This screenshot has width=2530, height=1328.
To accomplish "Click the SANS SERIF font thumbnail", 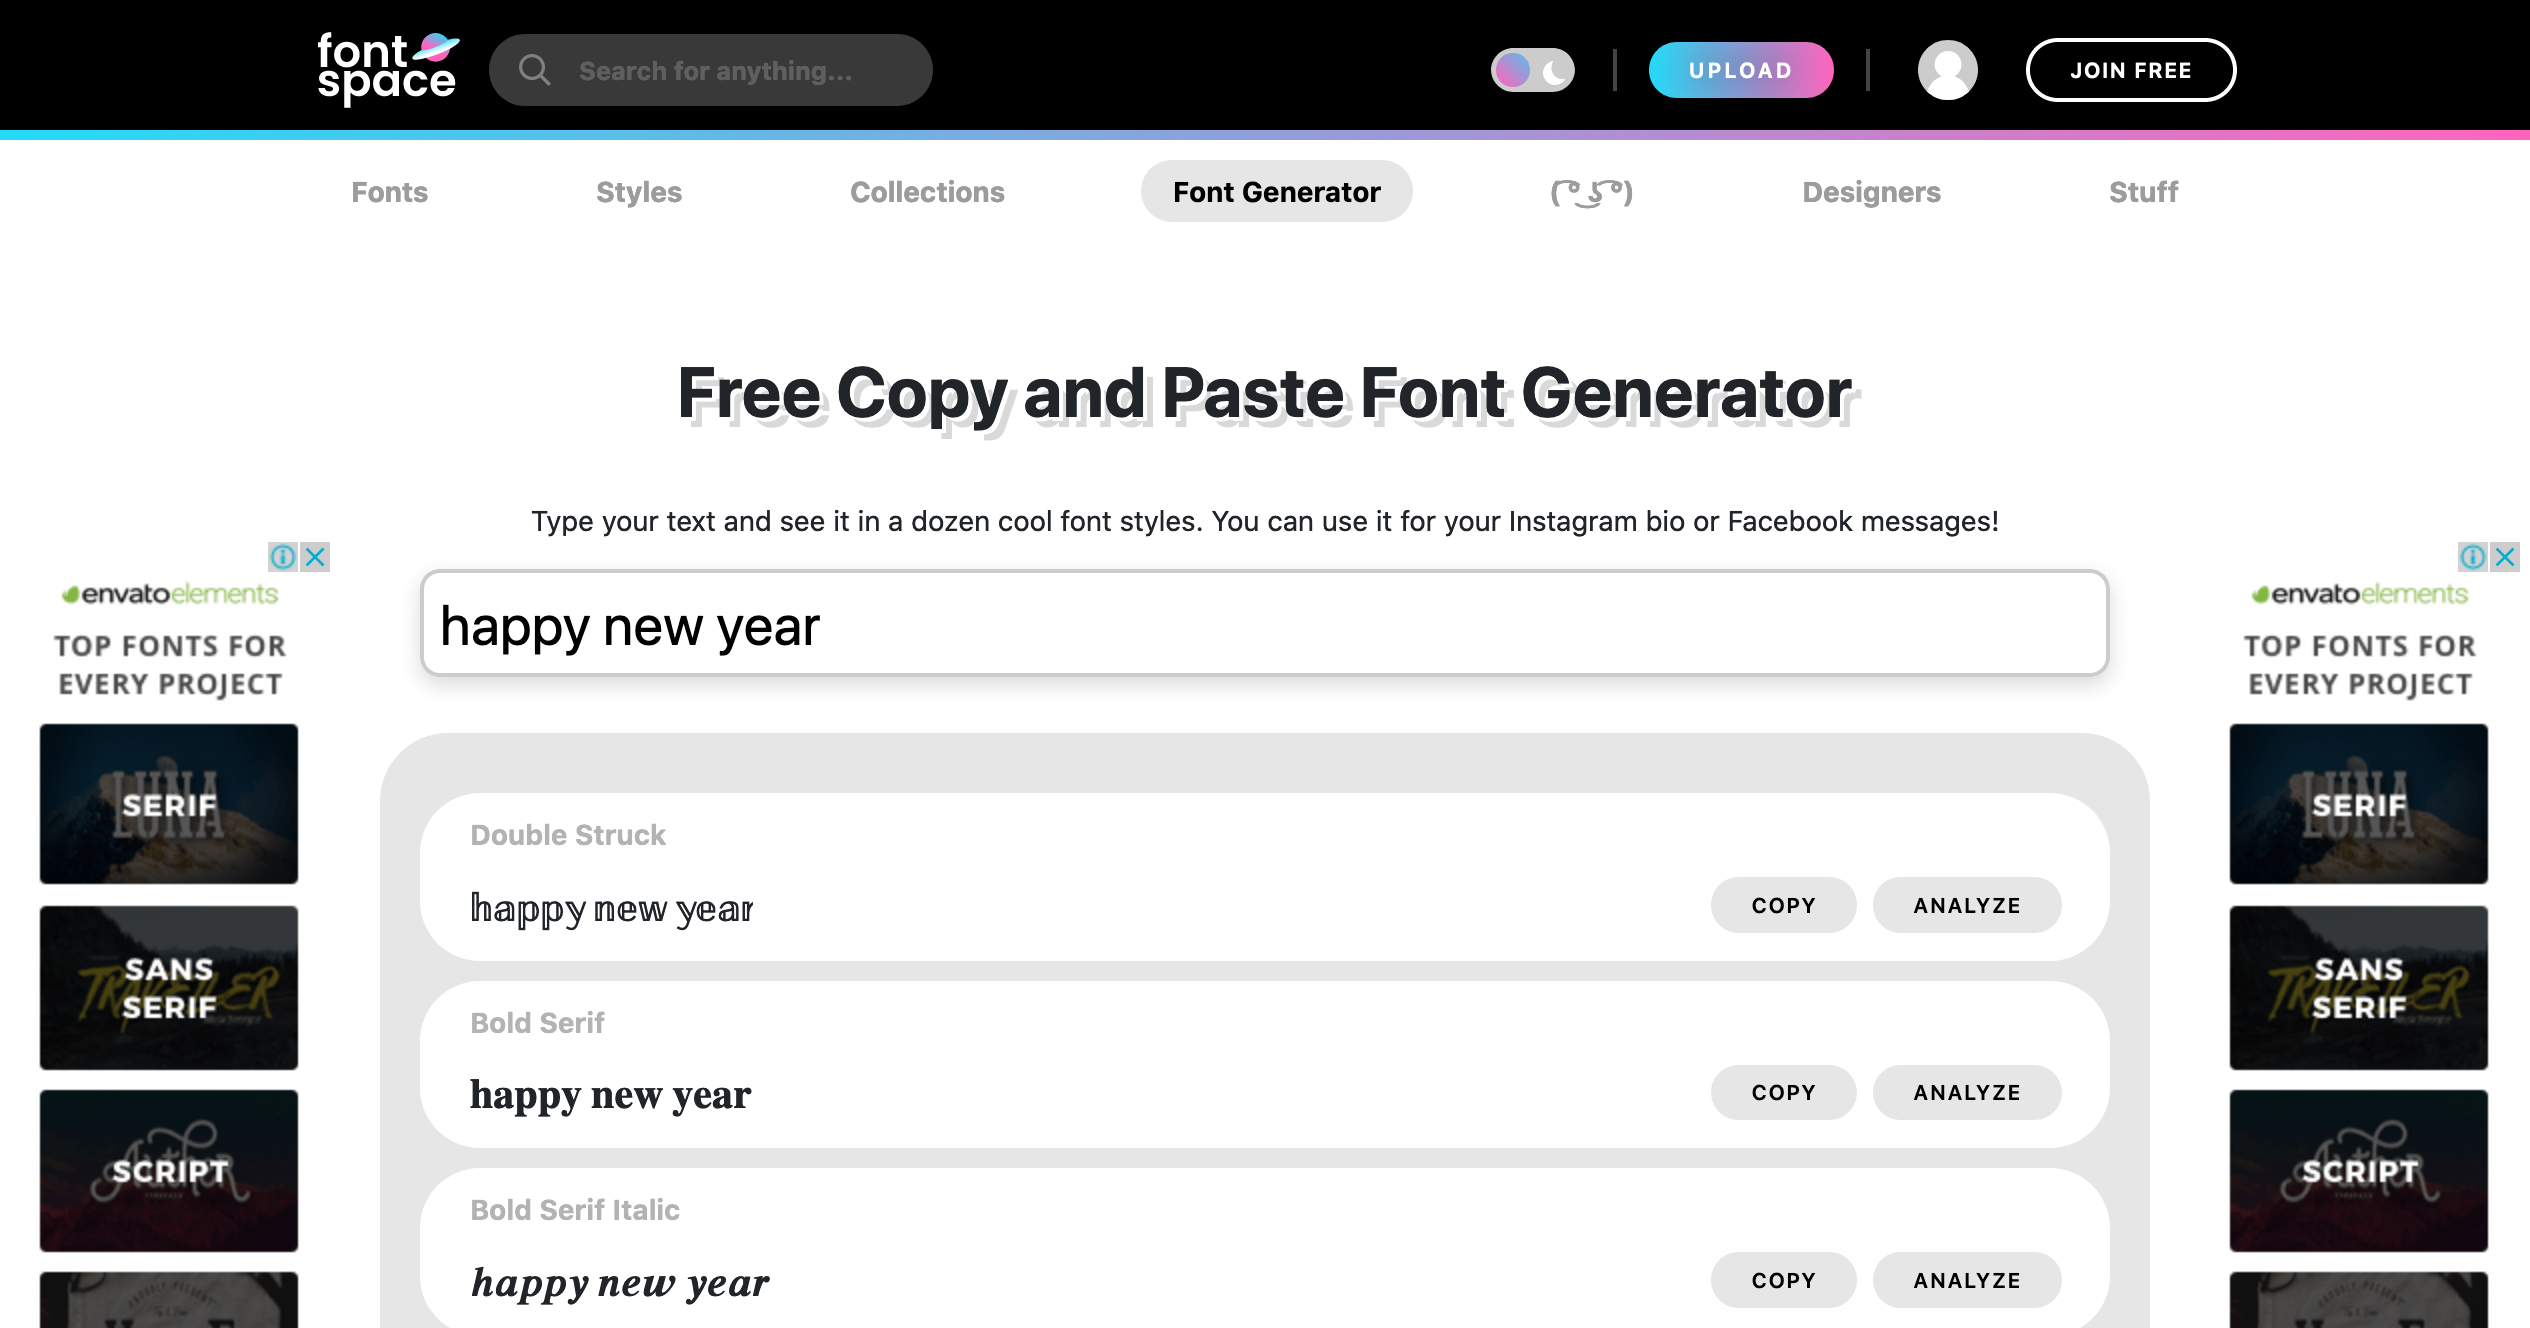I will point(171,988).
